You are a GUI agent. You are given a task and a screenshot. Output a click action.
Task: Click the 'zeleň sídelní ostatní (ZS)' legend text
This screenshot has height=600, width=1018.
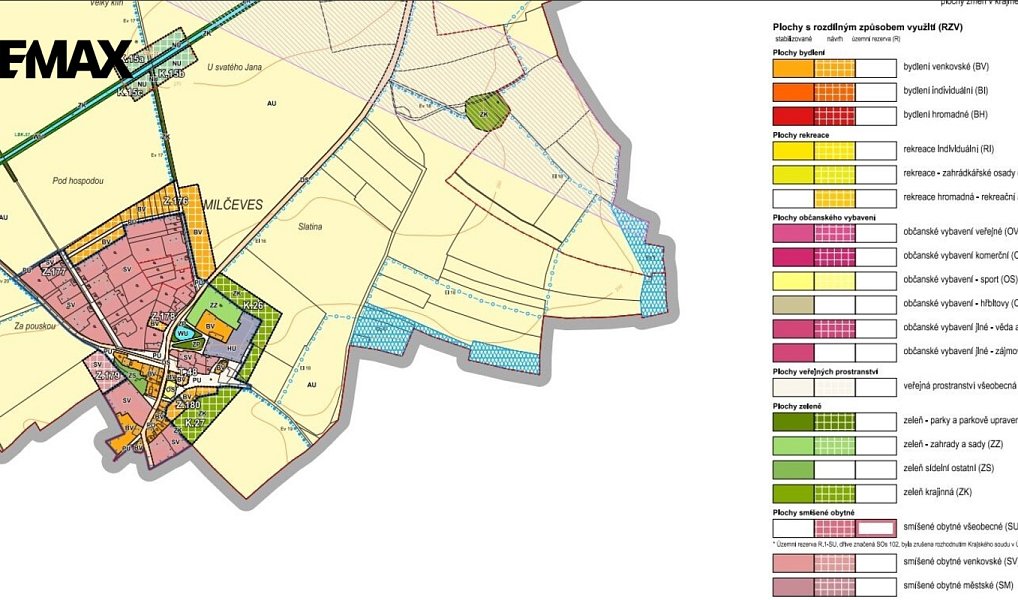949,469
